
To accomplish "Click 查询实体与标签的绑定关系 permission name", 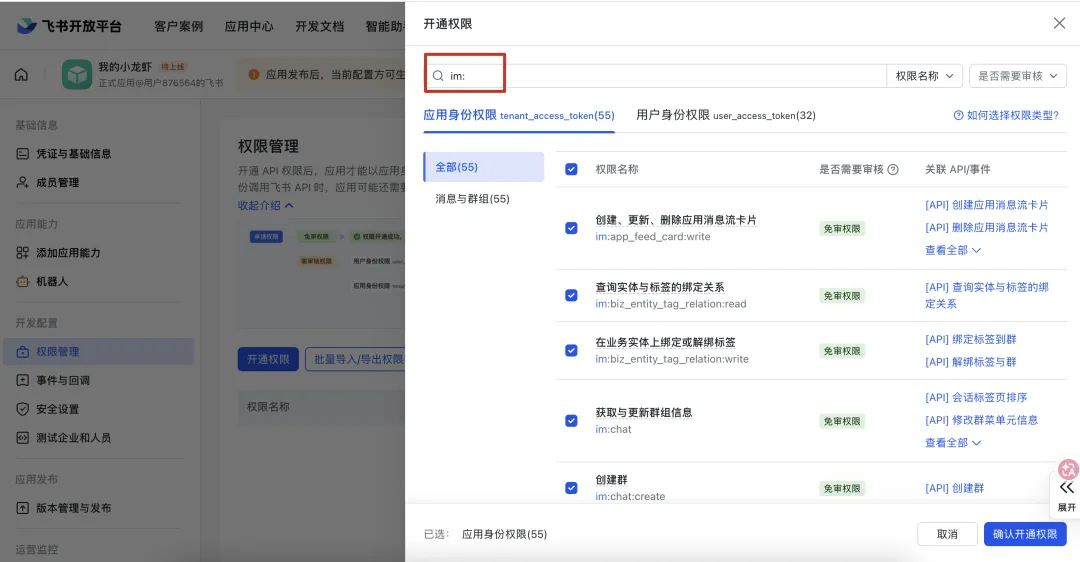I will click(x=660, y=287).
